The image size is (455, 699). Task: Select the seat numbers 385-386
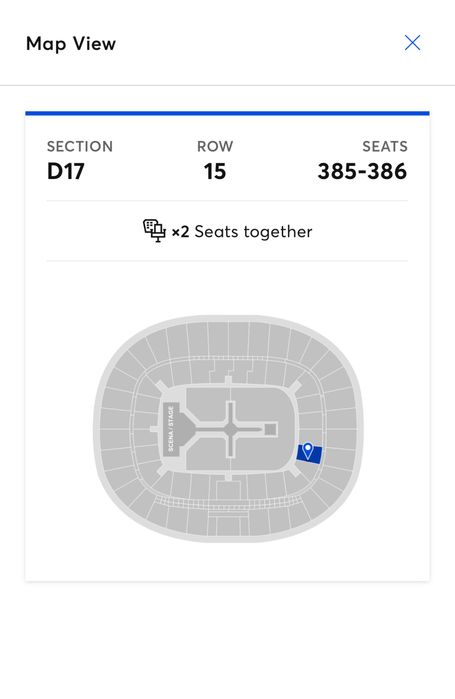coord(362,172)
